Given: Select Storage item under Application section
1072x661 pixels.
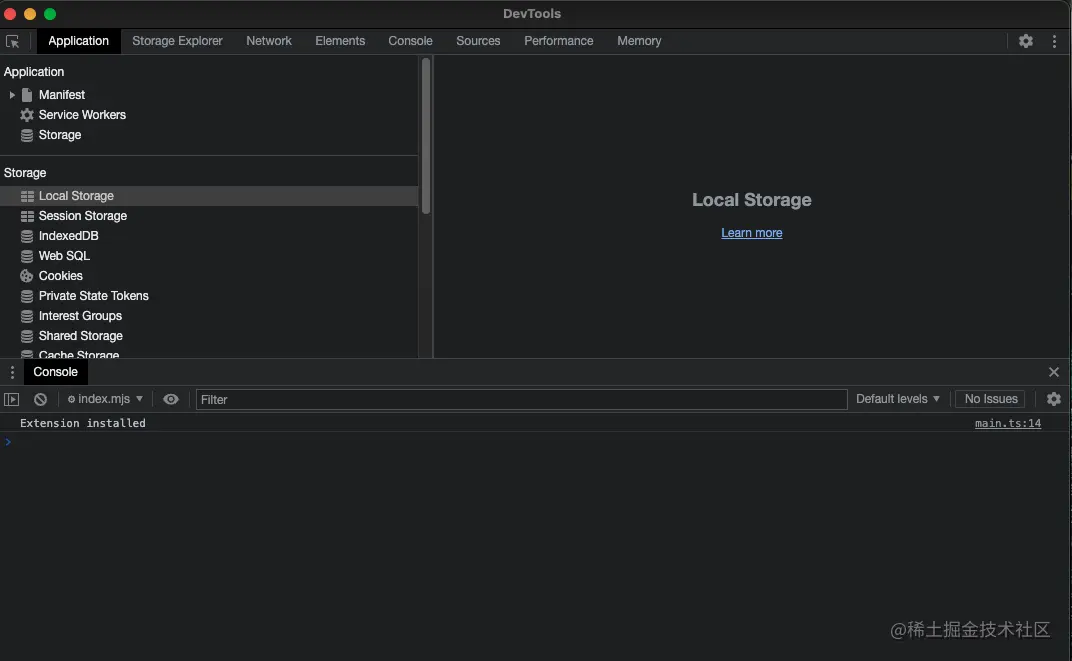Looking at the screenshot, I should coord(59,135).
